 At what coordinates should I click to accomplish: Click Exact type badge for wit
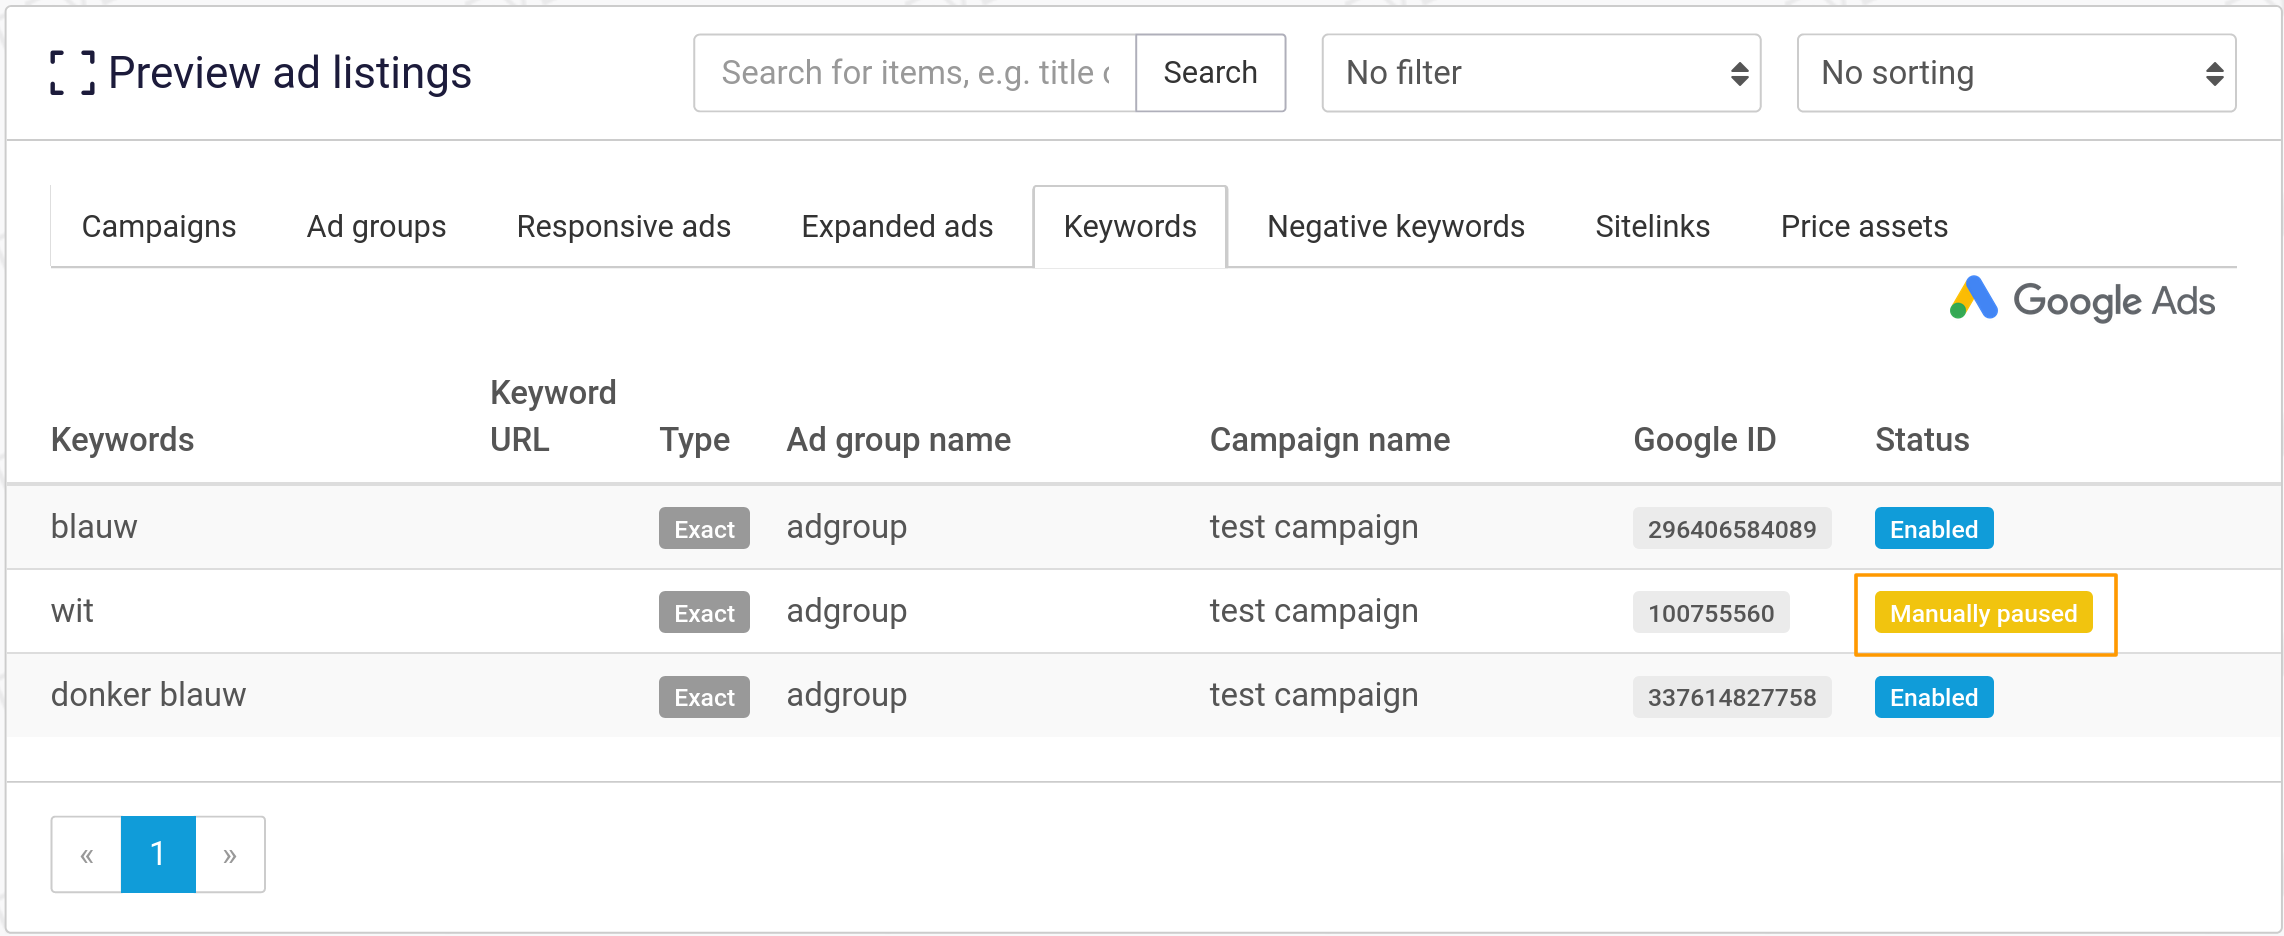pyautogui.click(x=704, y=613)
